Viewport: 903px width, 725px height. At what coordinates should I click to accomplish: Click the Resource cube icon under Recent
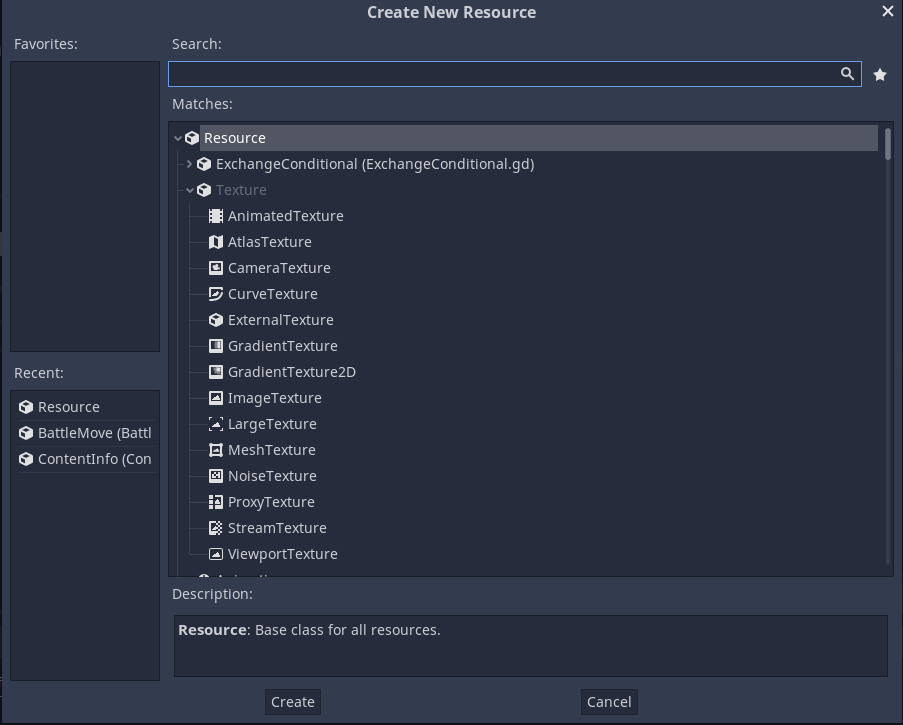point(25,406)
